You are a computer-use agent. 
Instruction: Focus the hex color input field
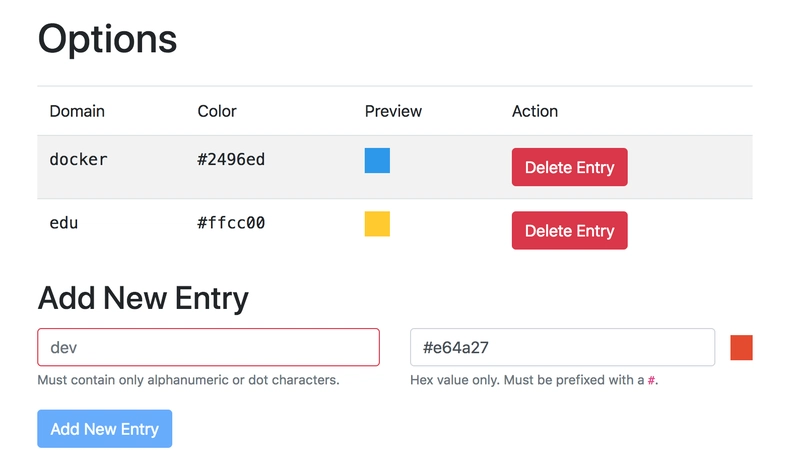(562, 347)
